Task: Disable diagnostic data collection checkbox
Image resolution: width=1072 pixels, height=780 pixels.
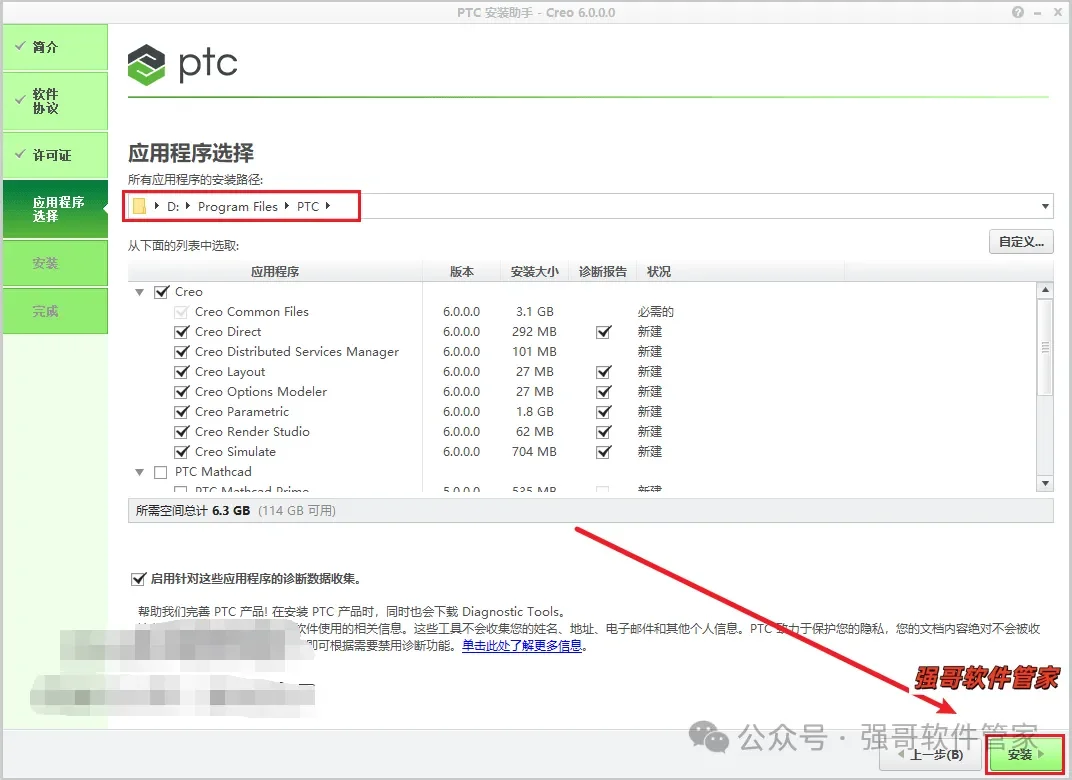Action: [138, 579]
